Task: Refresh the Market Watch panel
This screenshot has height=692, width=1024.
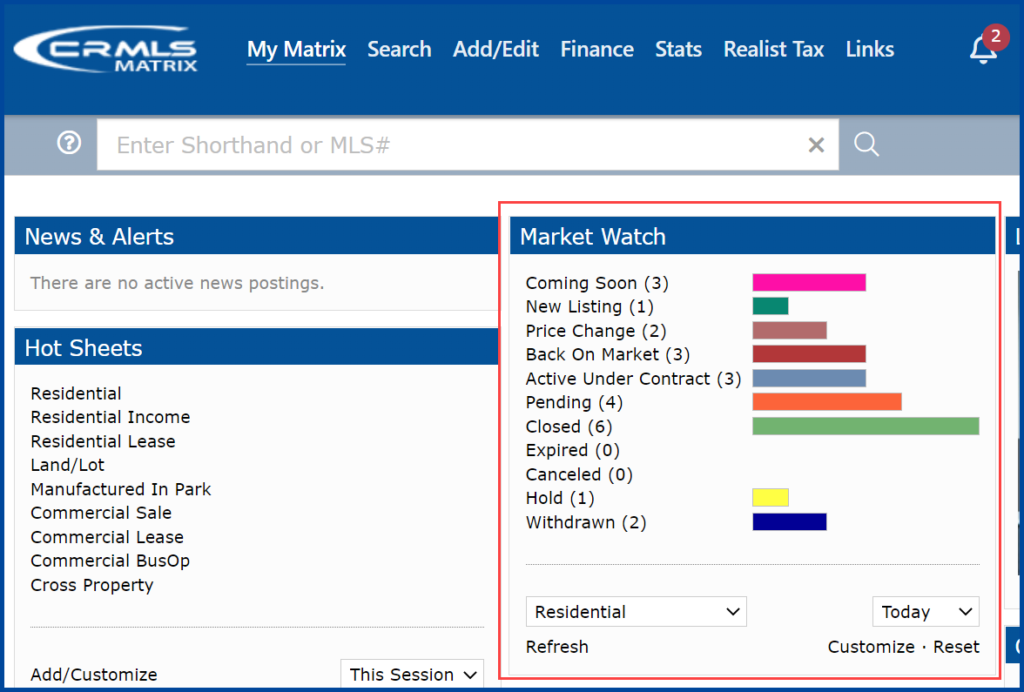Action: coord(556,646)
